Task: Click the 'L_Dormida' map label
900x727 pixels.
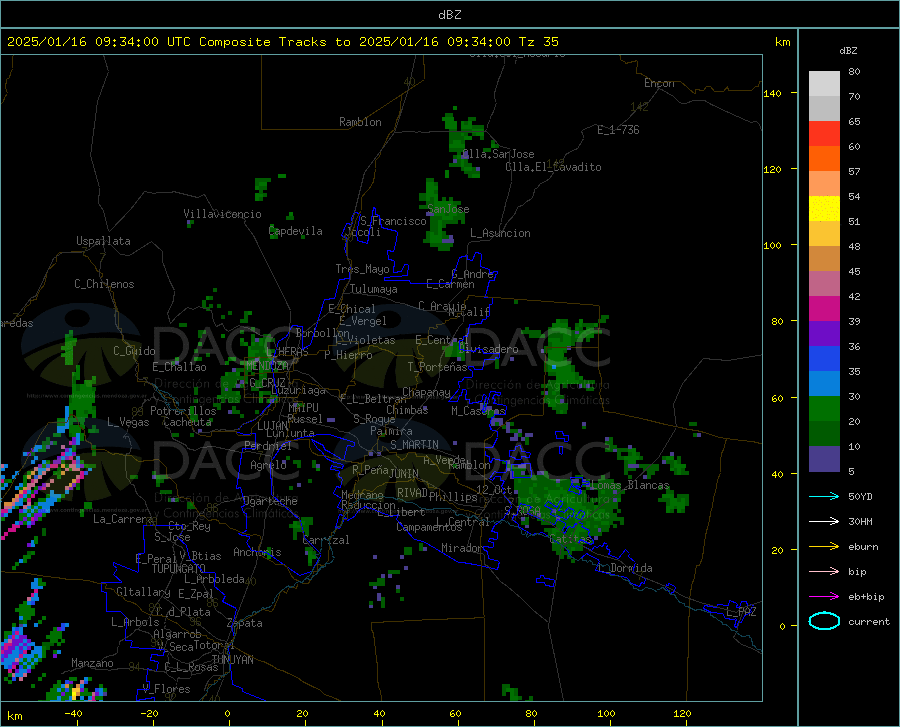Action: pos(626,568)
